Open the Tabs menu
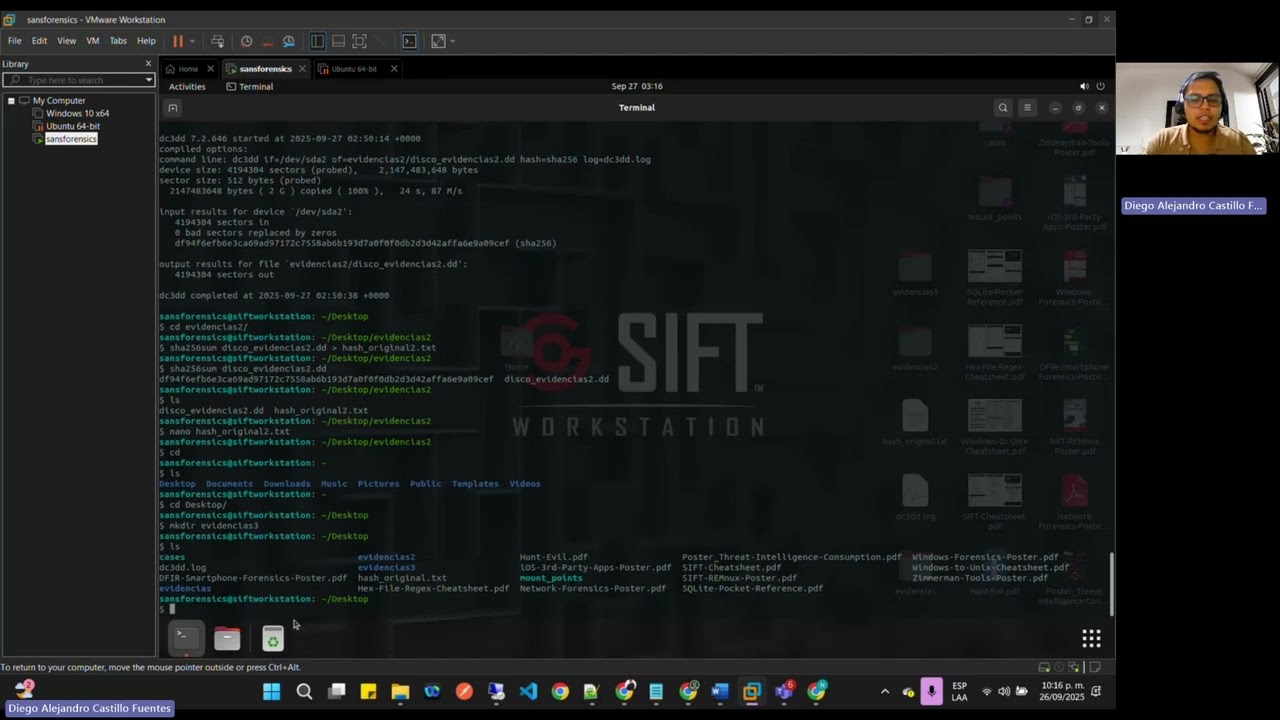This screenshot has width=1280, height=720. 118,41
